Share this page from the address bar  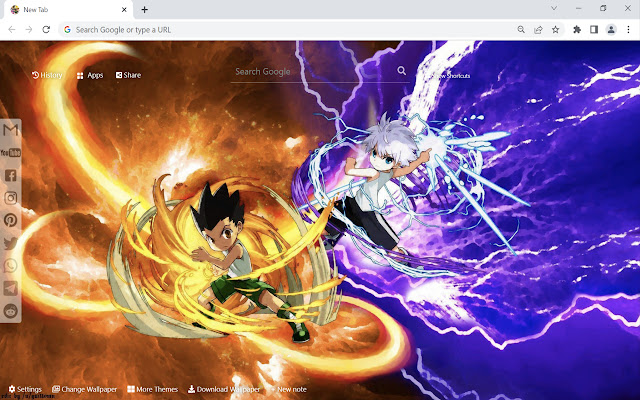click(538, 29)
